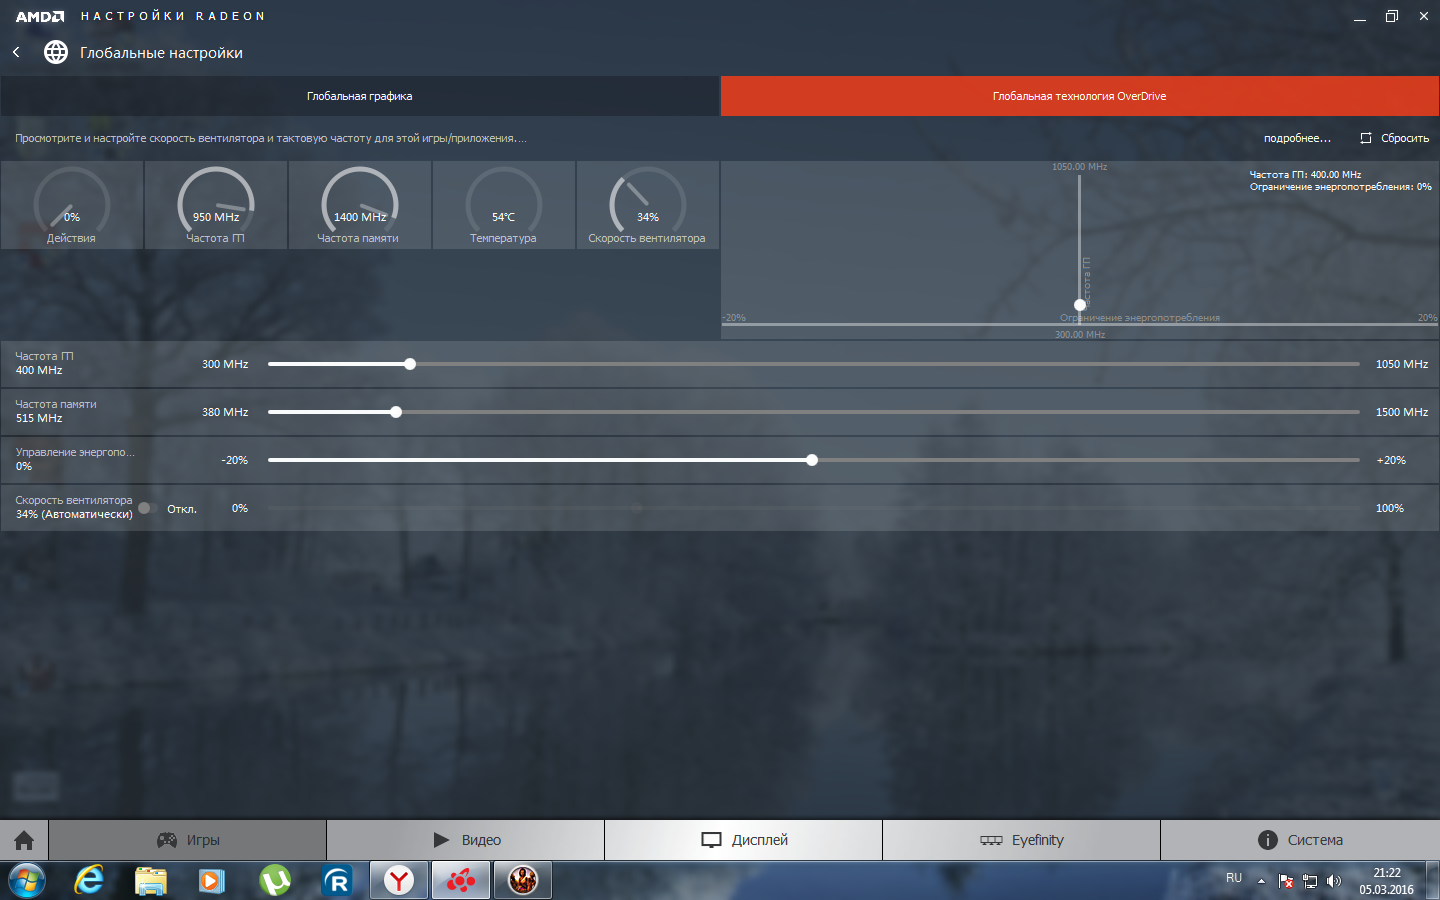The image size is (1440, 900).
Task: Click the Глобальные настройки page title
Action: pyautogui.click(x=161, y=53)
